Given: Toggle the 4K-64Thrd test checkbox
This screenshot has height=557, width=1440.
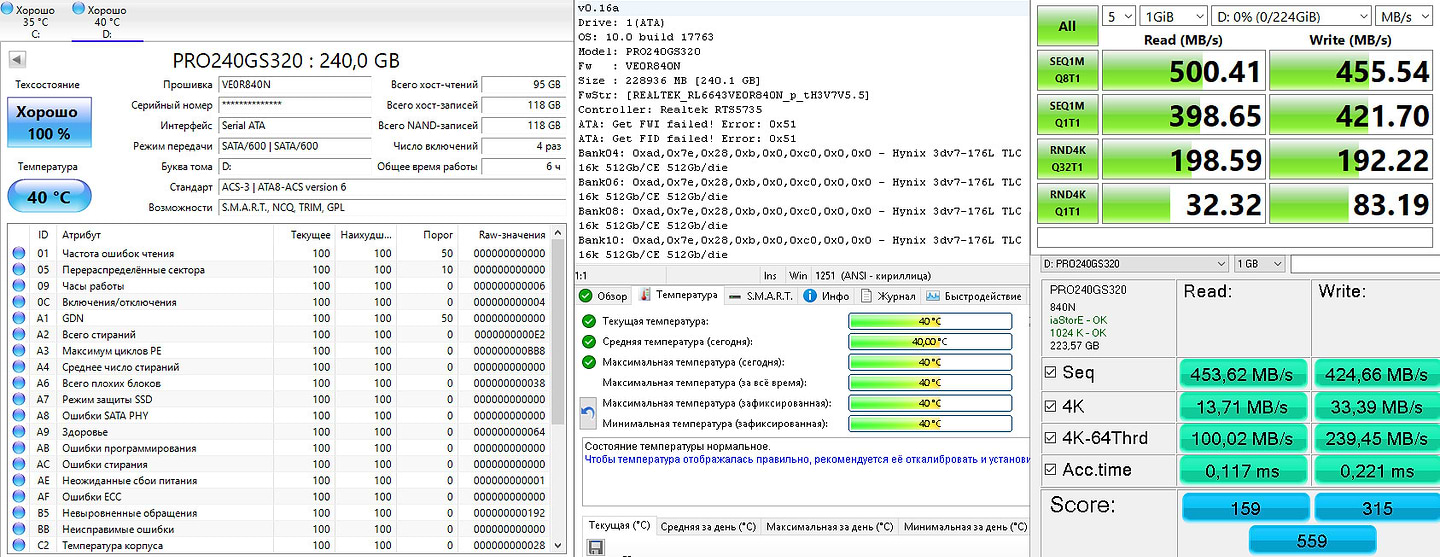Looking at the screenshot, I should pos(1049,437).
